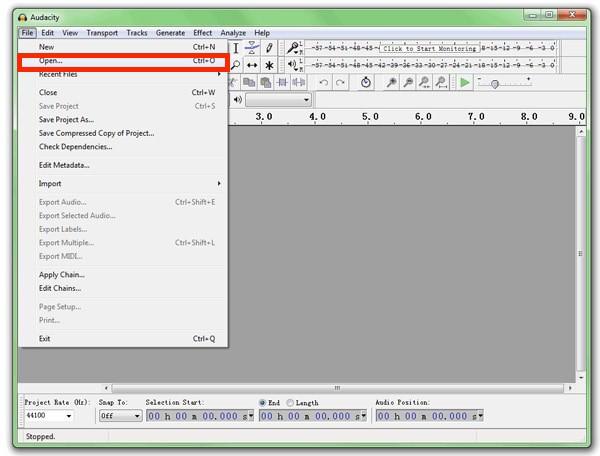The image size is (600, 456).
Task: Click the Copy toolbar icon
Action: [249, 82]
